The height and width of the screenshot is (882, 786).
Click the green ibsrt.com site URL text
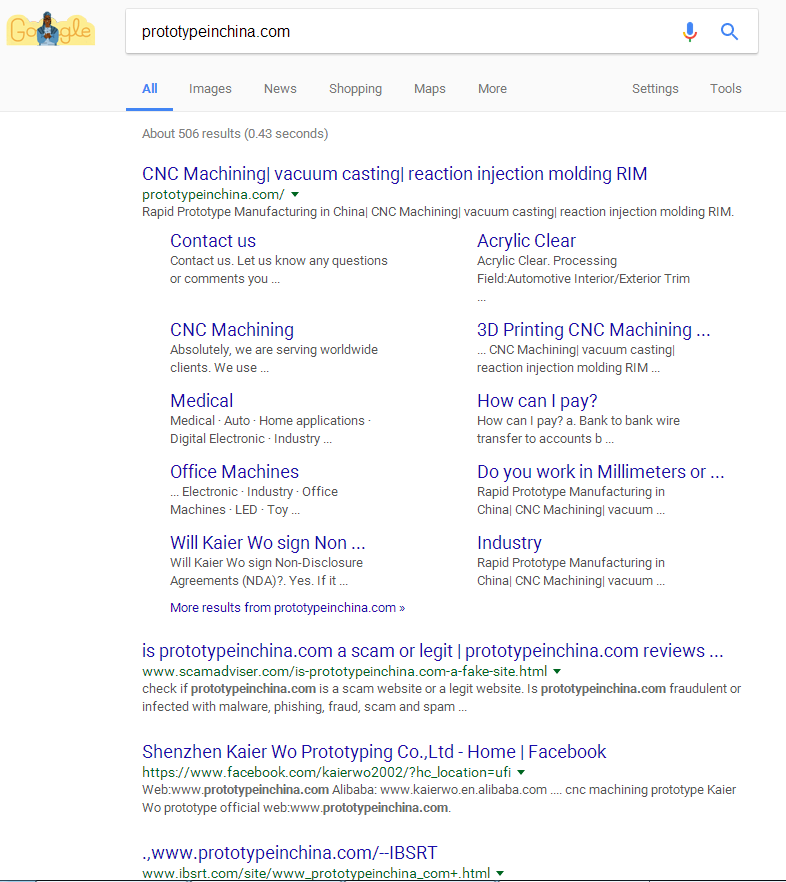tap(316, 873)
